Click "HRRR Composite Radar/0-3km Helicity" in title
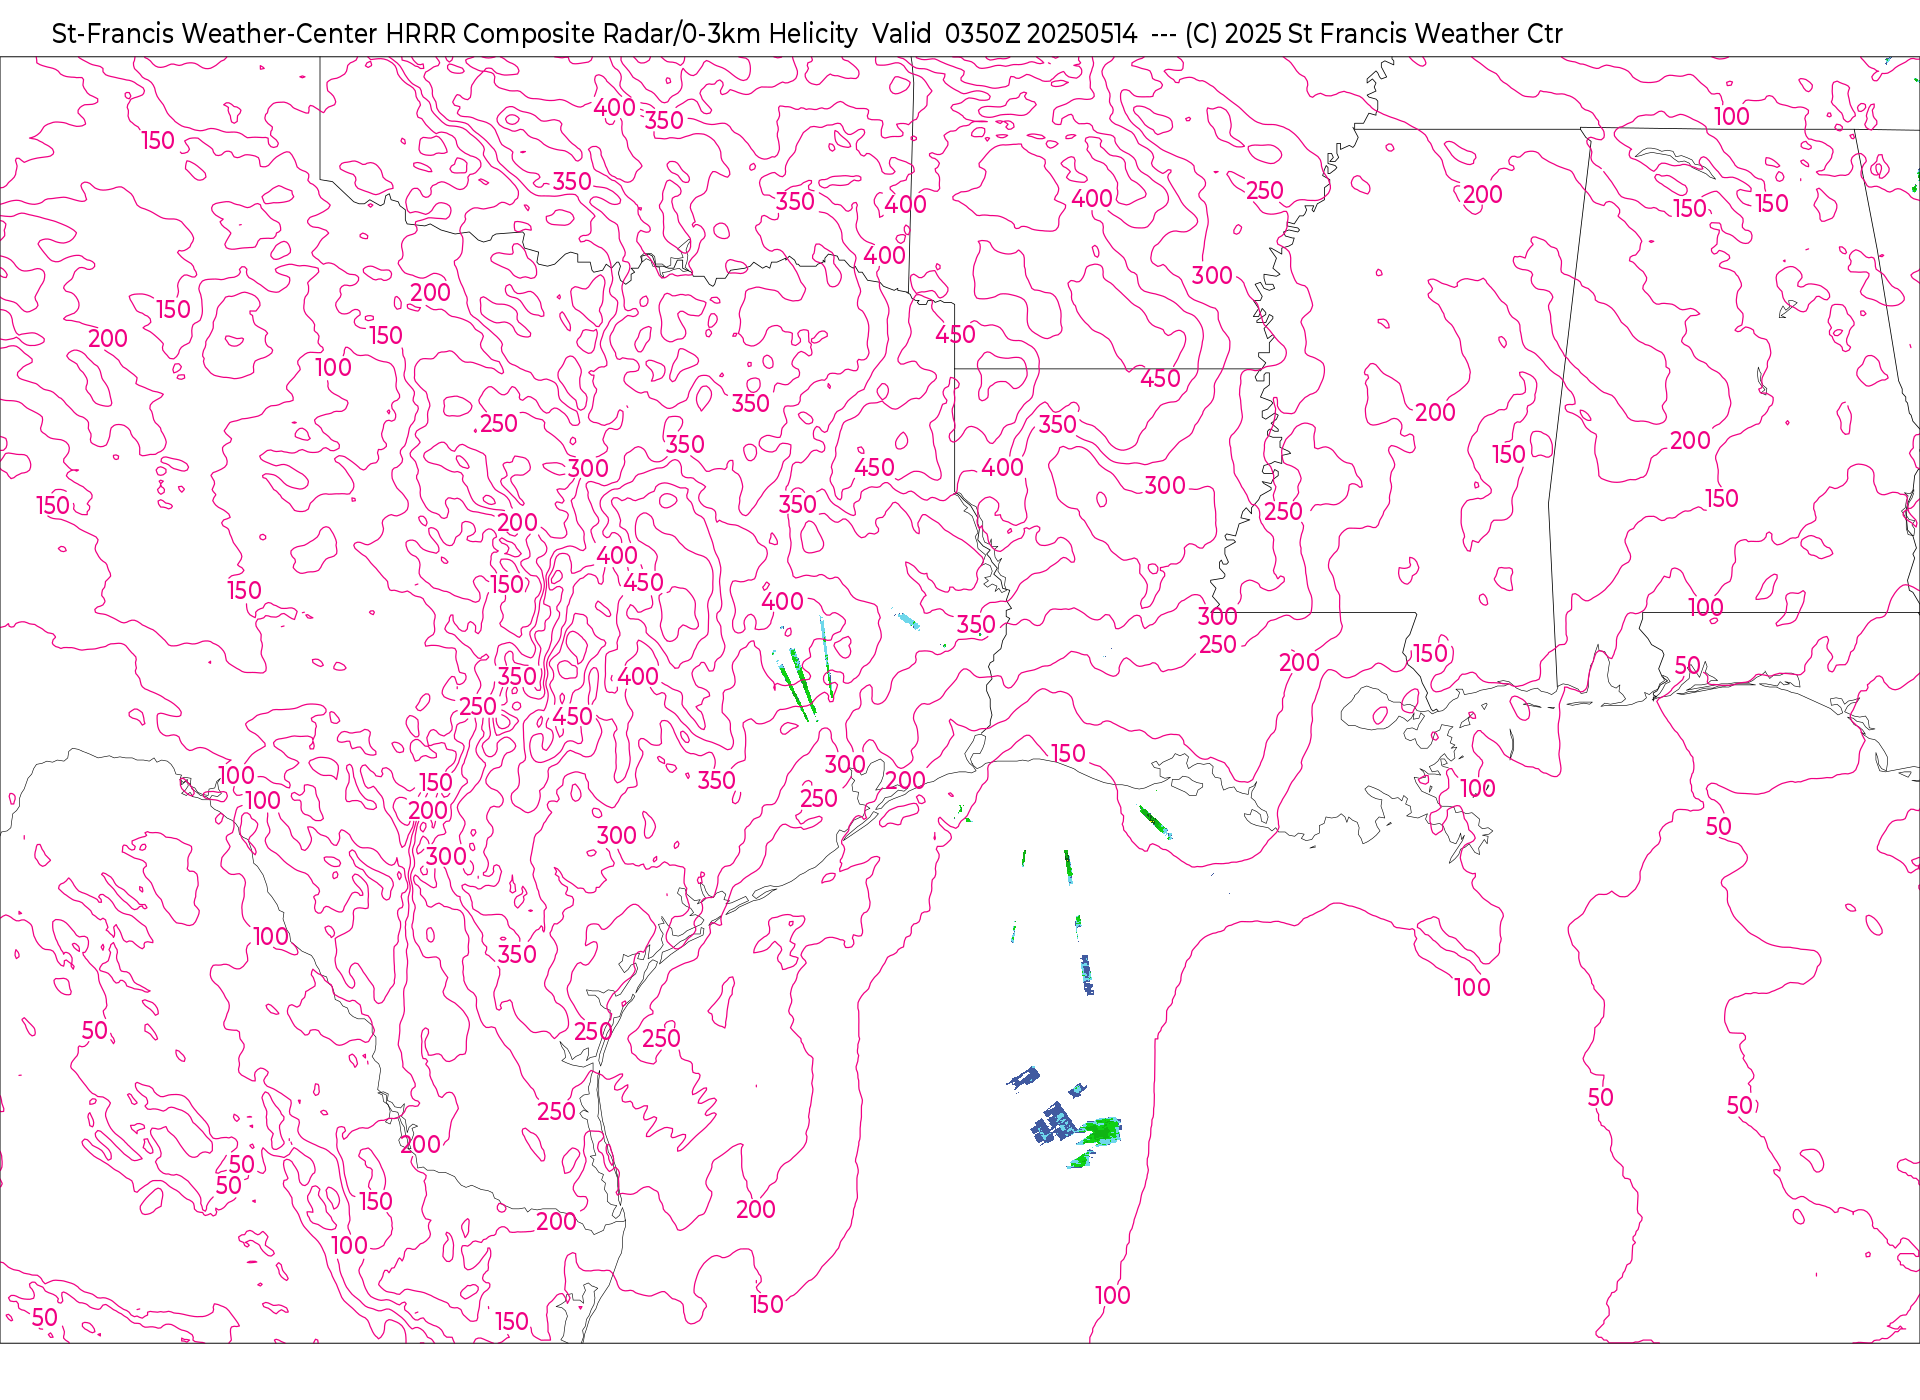The height and width of the screenshot is (1400, 1920). tap(621, 34)
